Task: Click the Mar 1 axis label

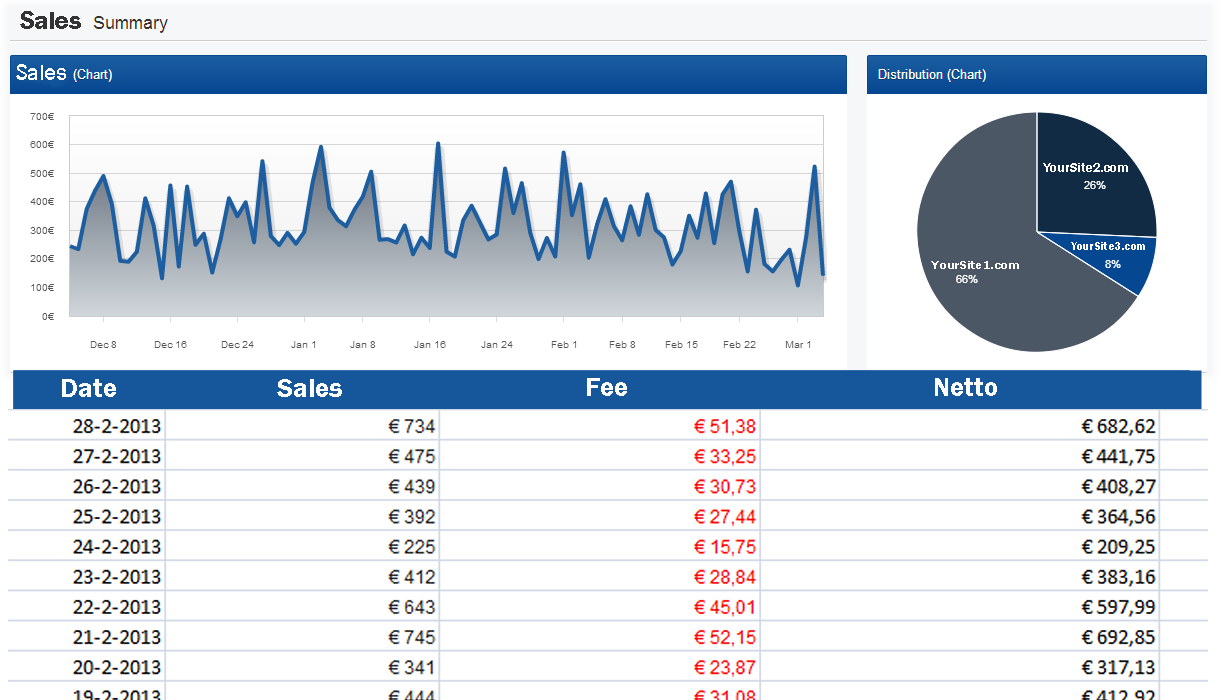Action: pyautogui.click(x=798, y=344)
